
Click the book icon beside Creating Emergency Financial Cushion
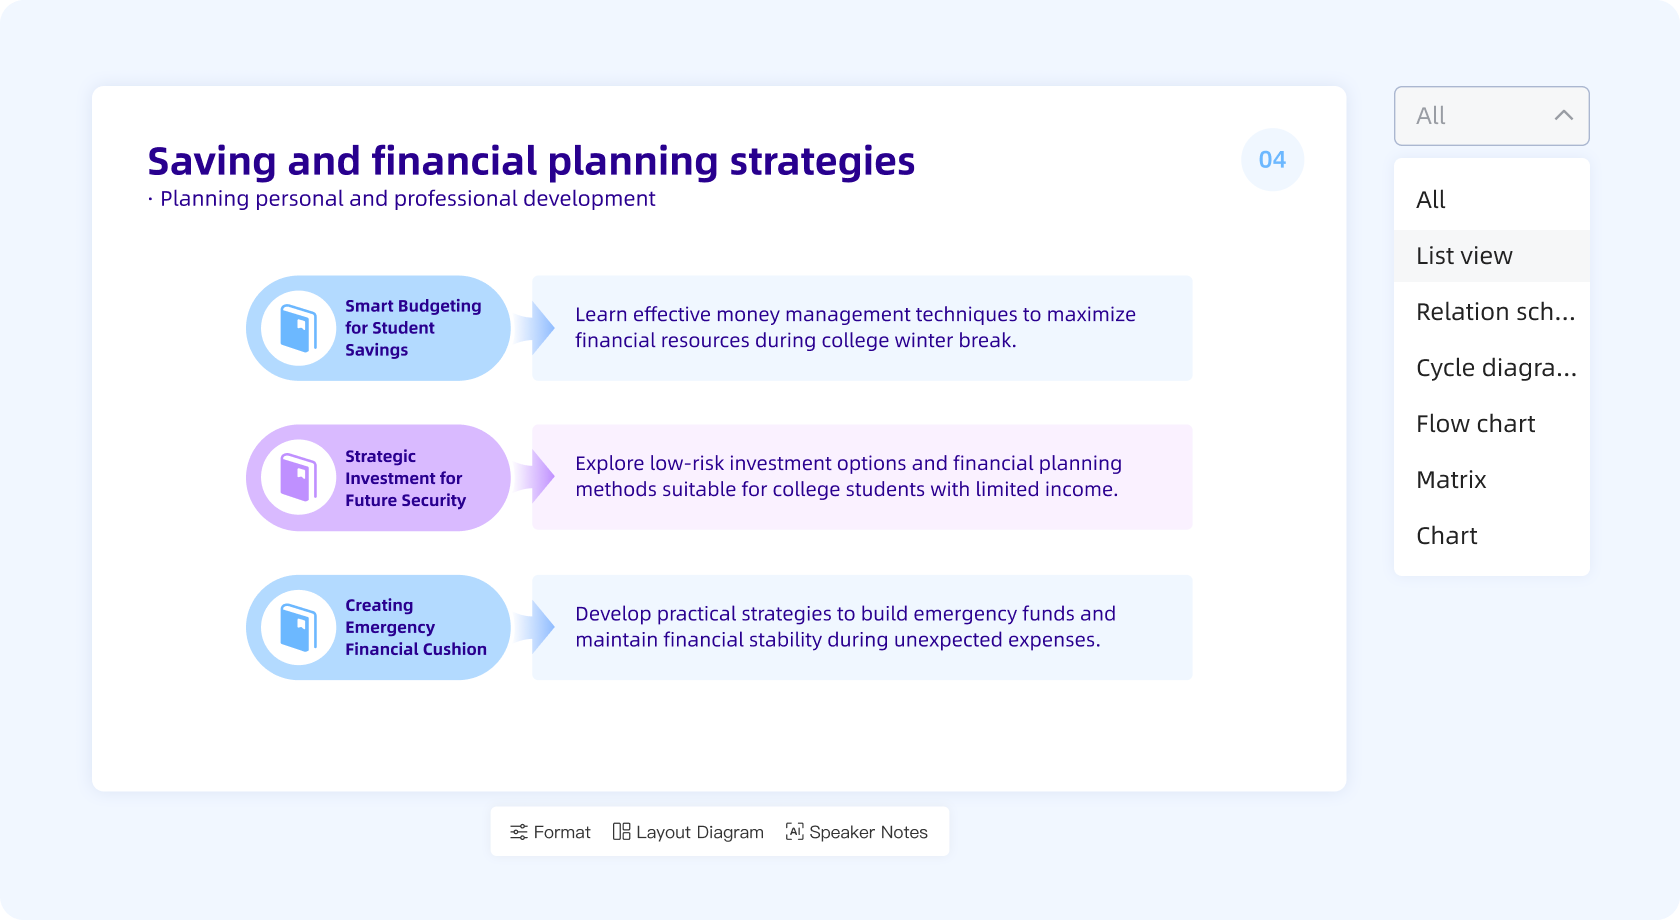click(299, 627)
